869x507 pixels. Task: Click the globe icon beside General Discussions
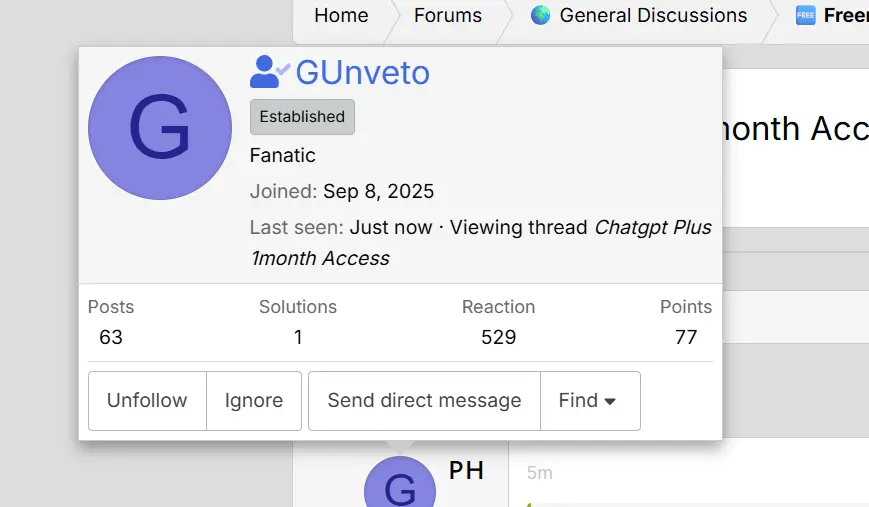540,15
